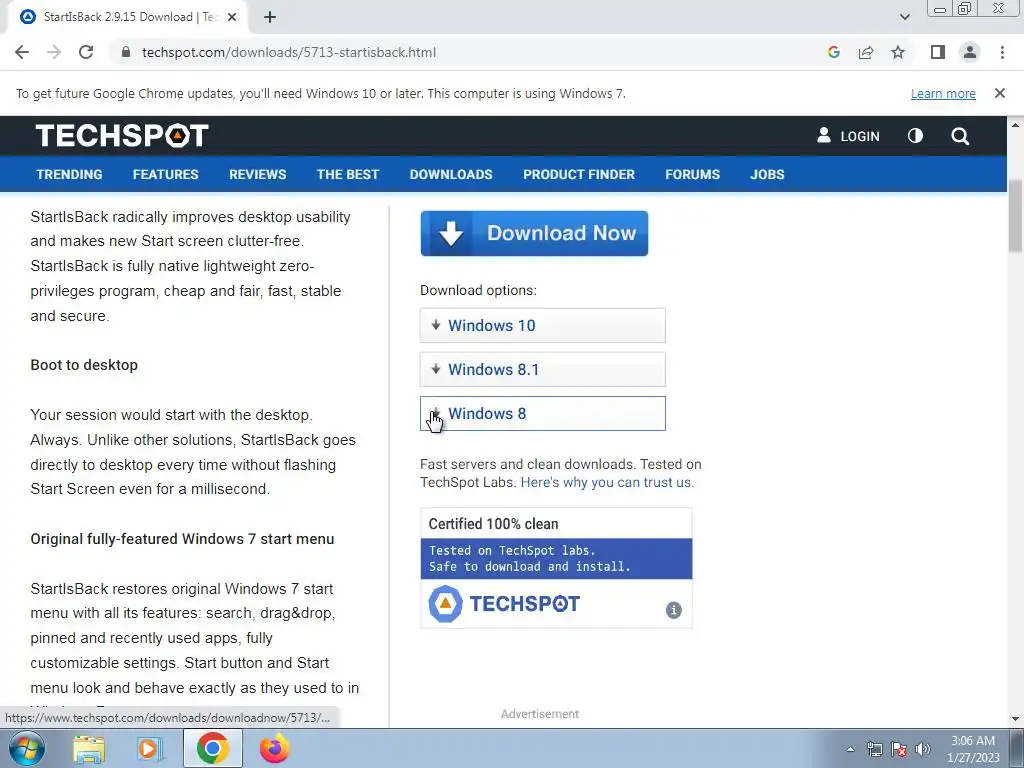Open the REVIEWS menu
The image size is (1024, 768).
pos(257,174)
